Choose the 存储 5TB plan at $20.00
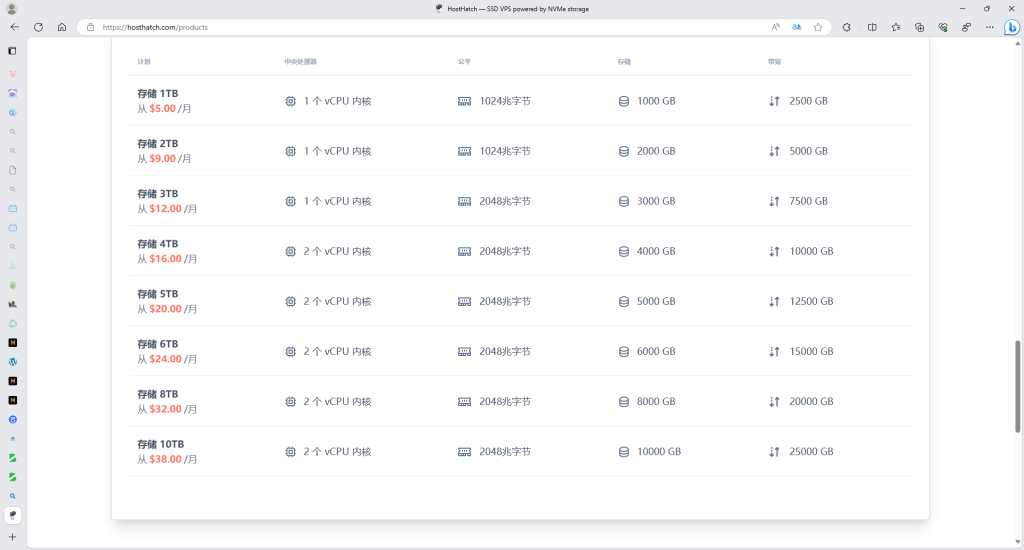1024x550 pixels. 157,294
